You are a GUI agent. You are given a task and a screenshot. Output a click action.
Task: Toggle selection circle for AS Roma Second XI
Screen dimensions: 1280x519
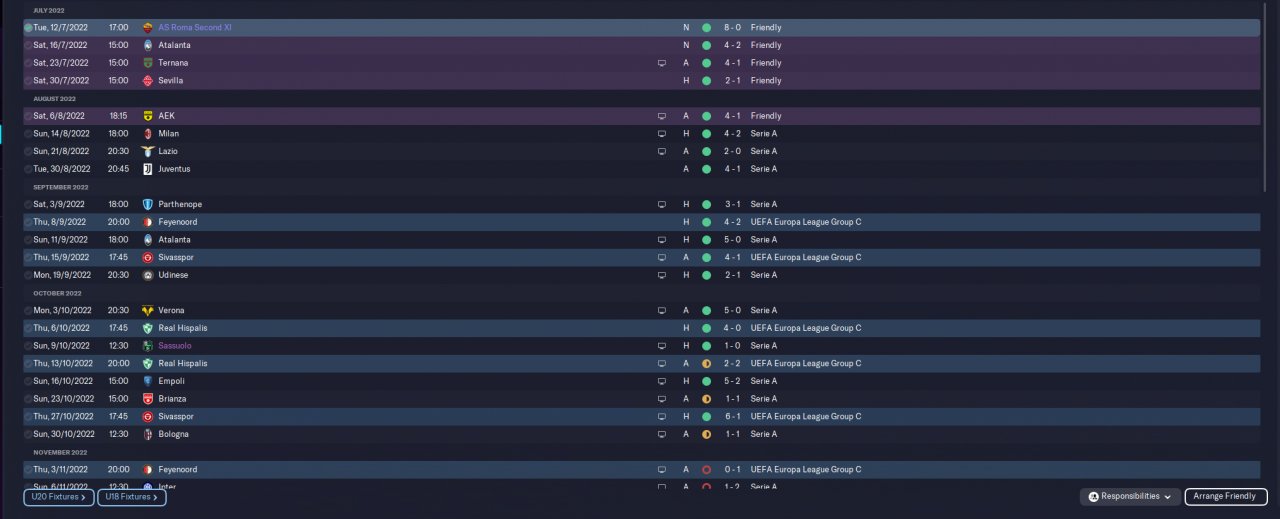coord(28,28)
